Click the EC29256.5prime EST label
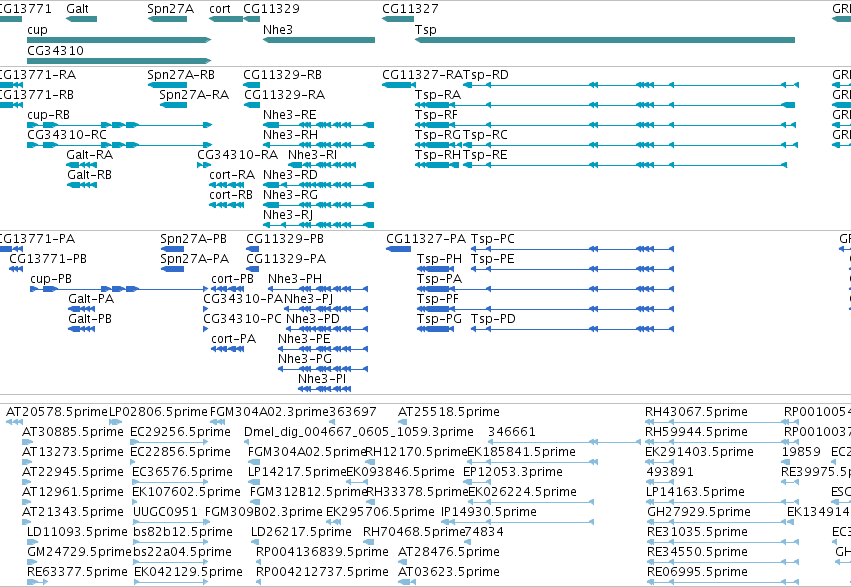This screenshot has width=851, height=587. pos(180,432)
